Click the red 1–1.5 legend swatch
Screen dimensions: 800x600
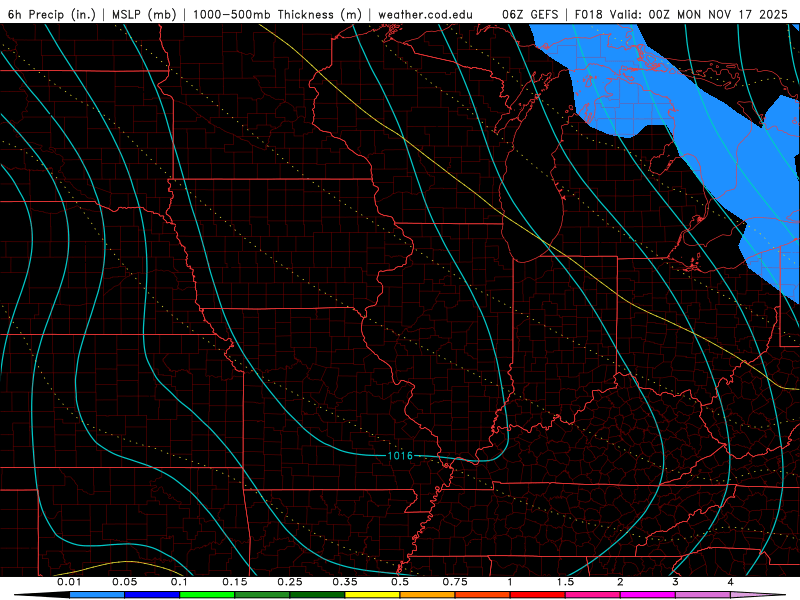pyautogui.click(x=538, y=595)
